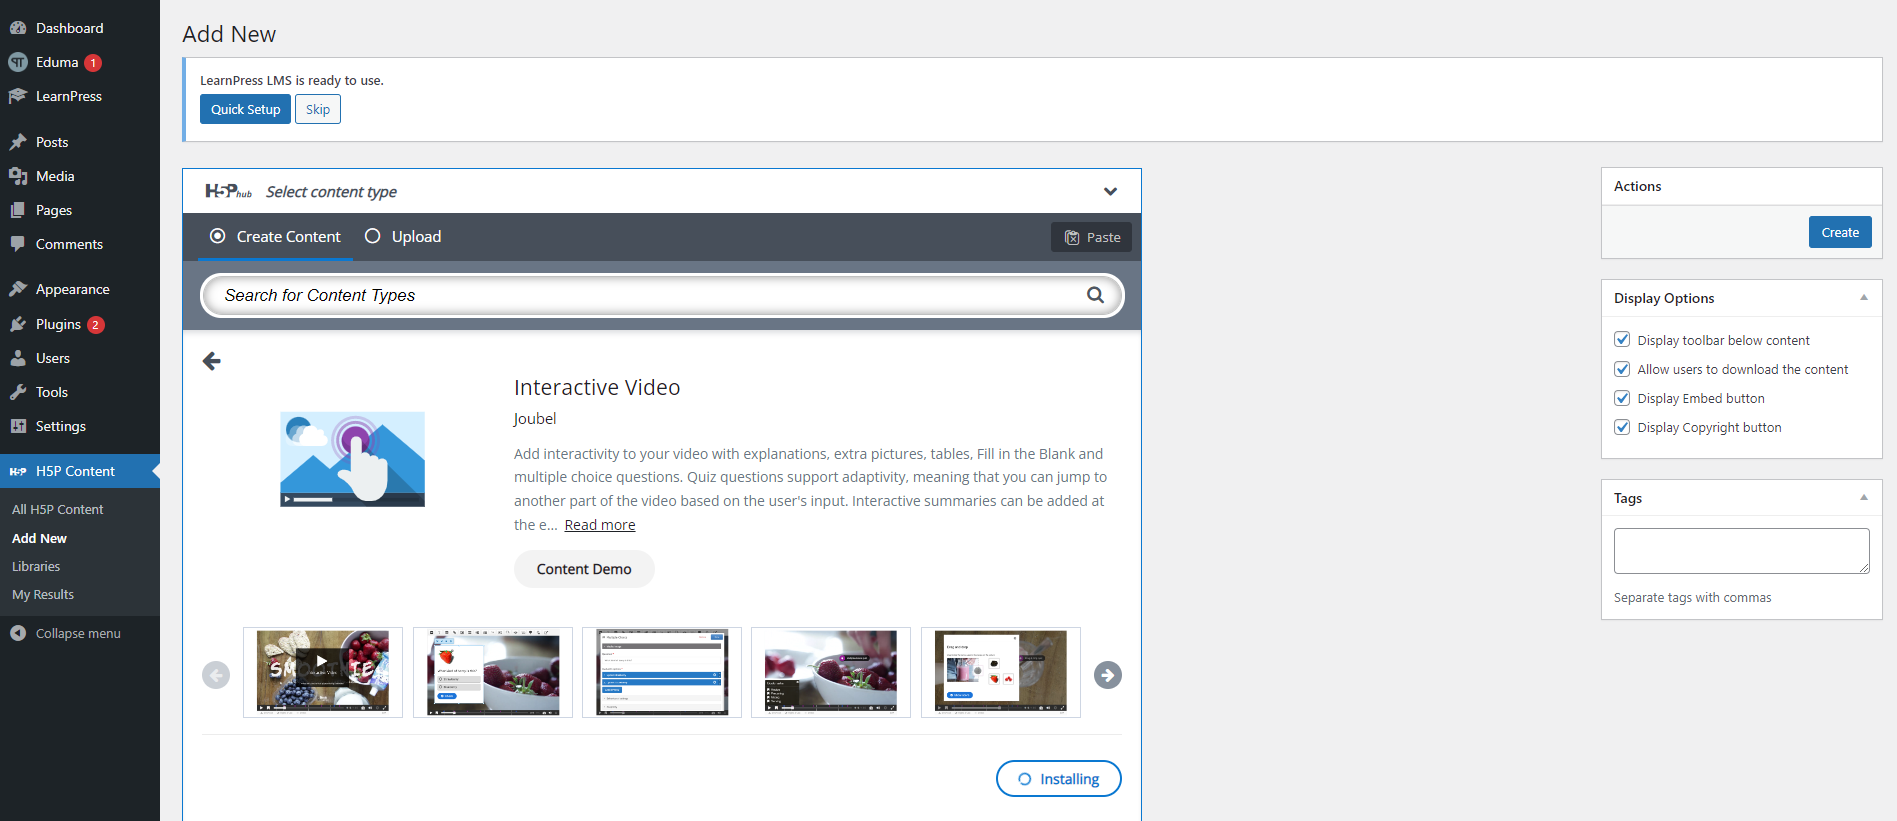This screenshot has width=1897, height=821.
Task: Click the Installing button
Action: 1058,779
